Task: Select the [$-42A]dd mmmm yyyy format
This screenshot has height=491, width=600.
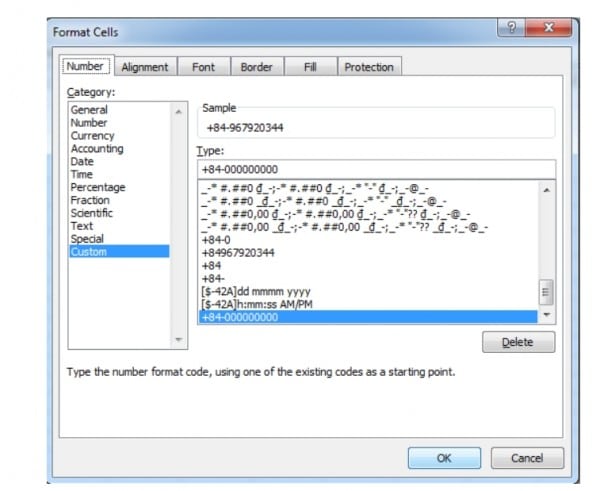Action: 368,292
